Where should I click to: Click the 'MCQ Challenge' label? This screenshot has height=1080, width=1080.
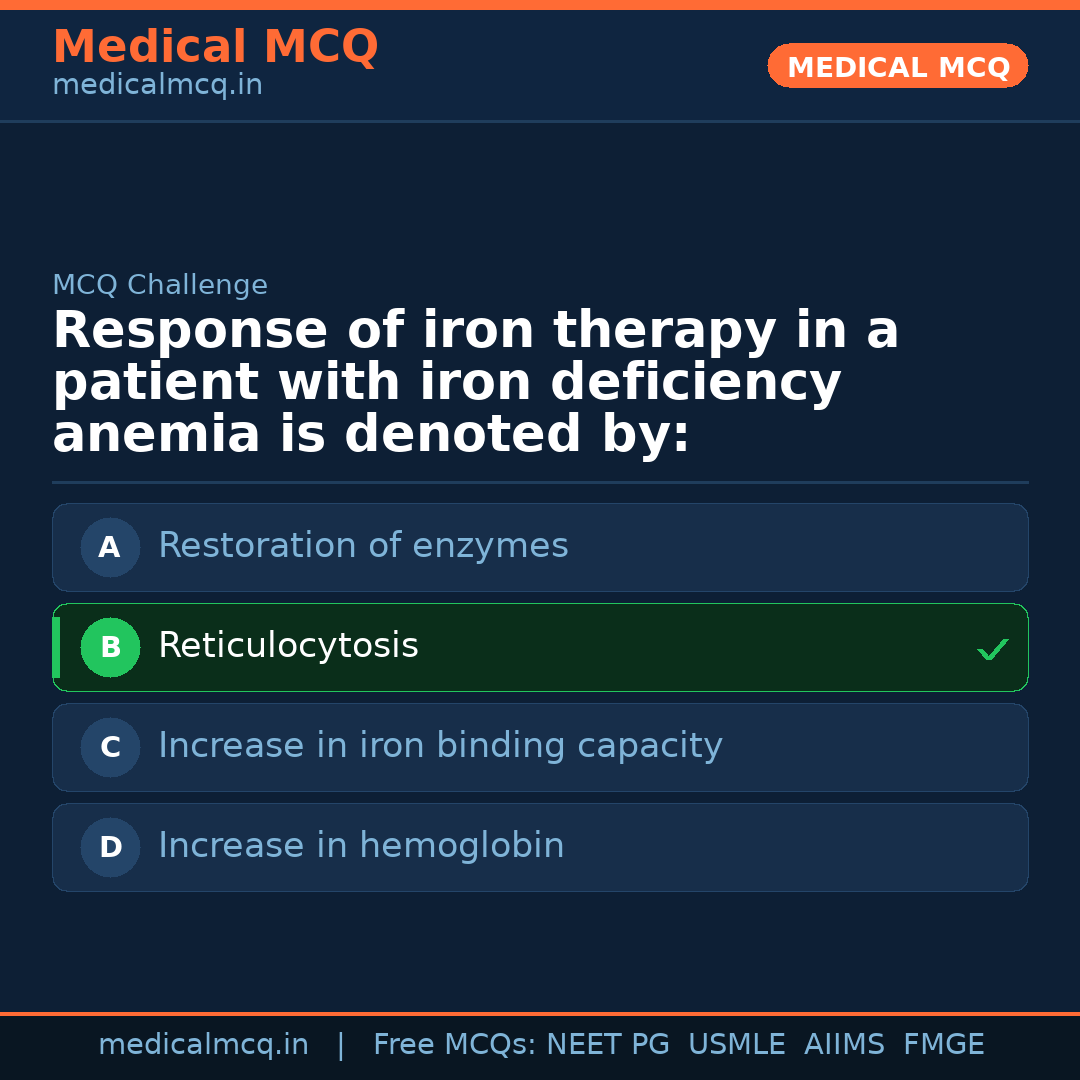(160, 286)
